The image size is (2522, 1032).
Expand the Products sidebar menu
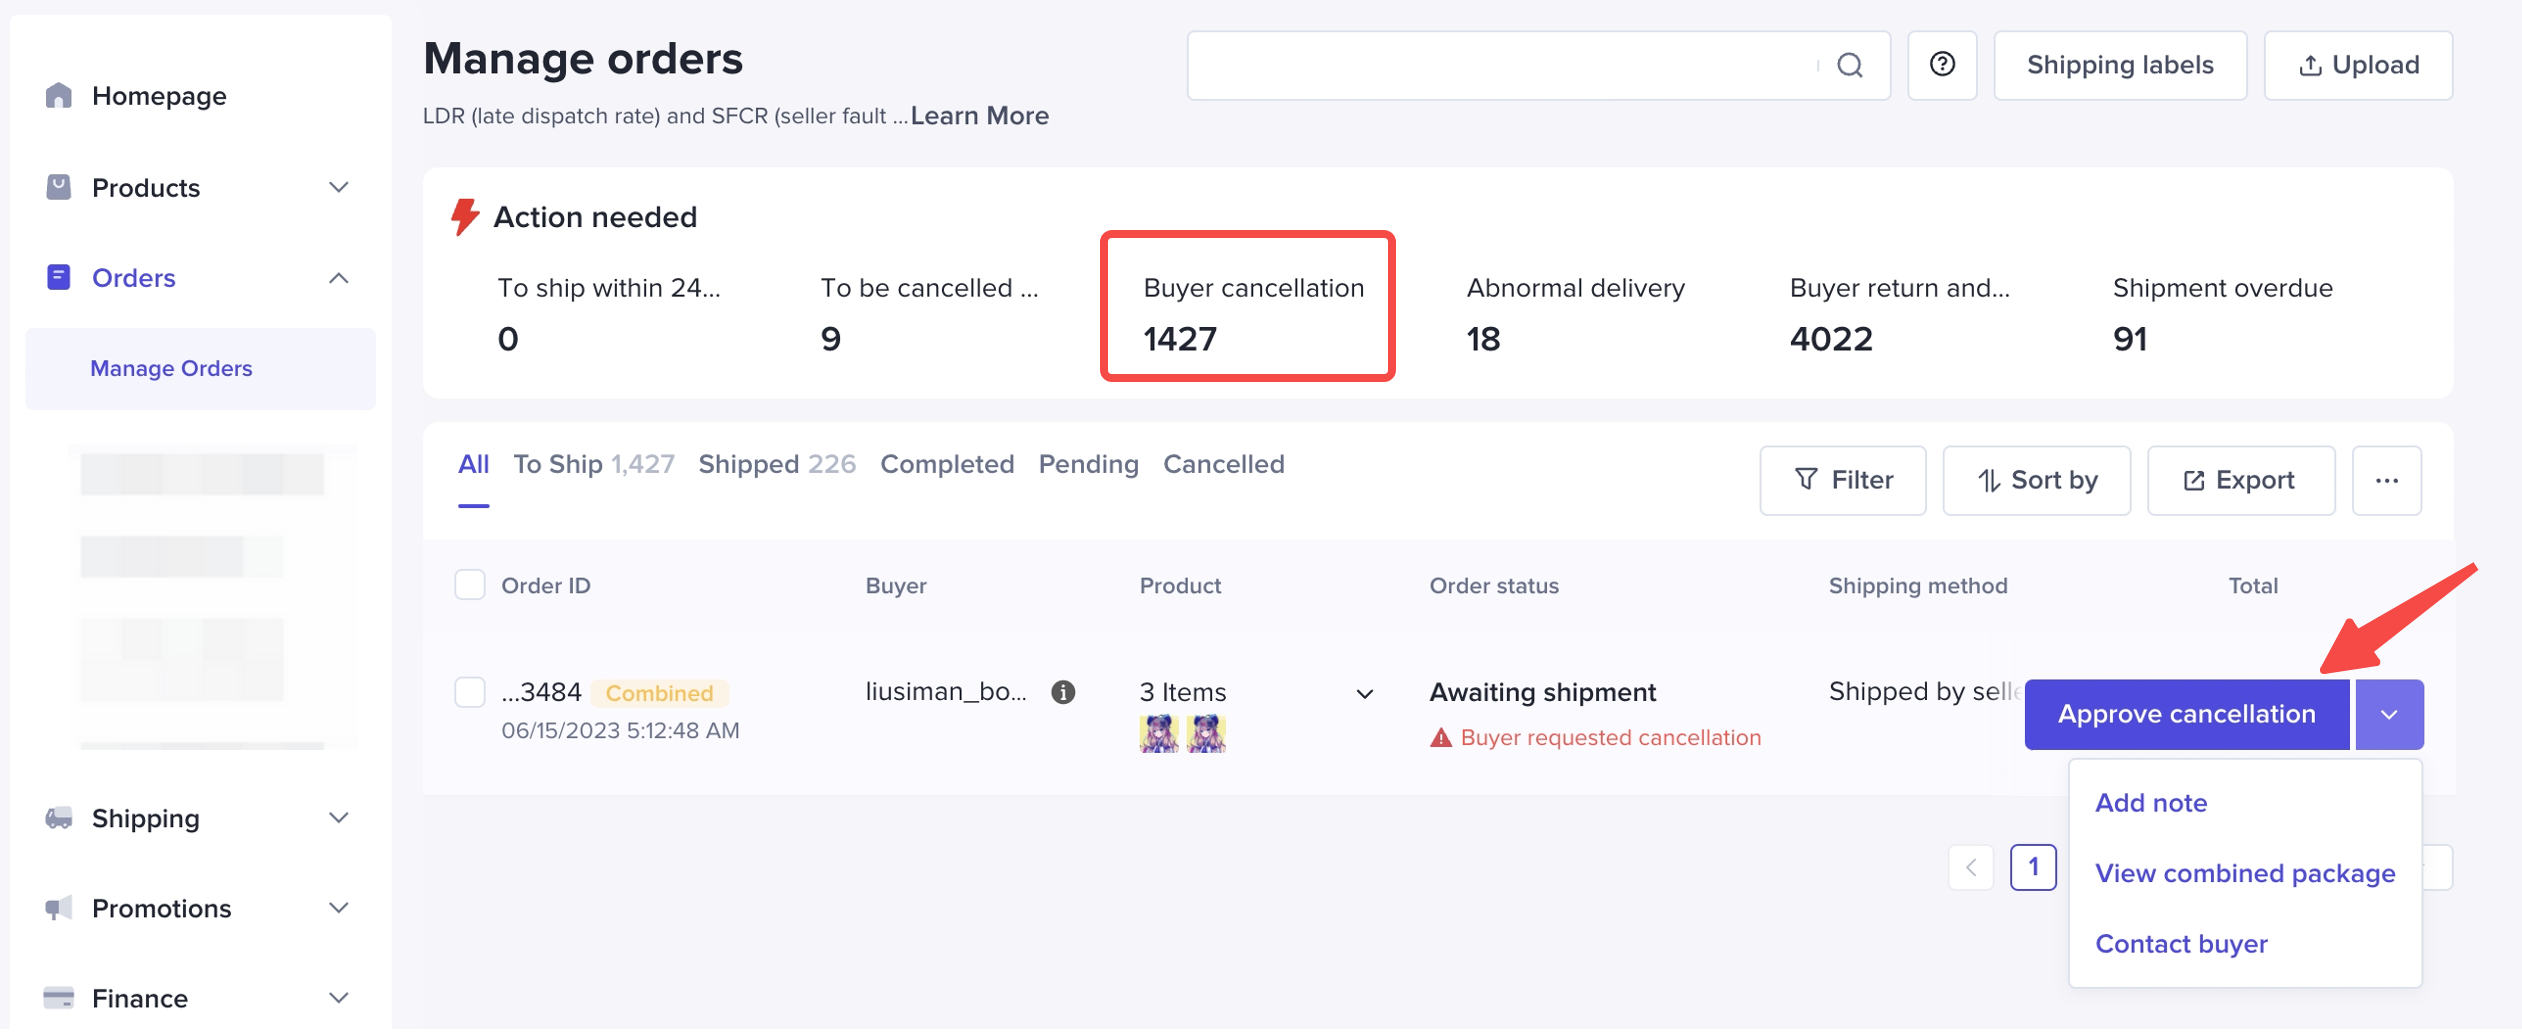pyautogui.click(x=339, y=187)
